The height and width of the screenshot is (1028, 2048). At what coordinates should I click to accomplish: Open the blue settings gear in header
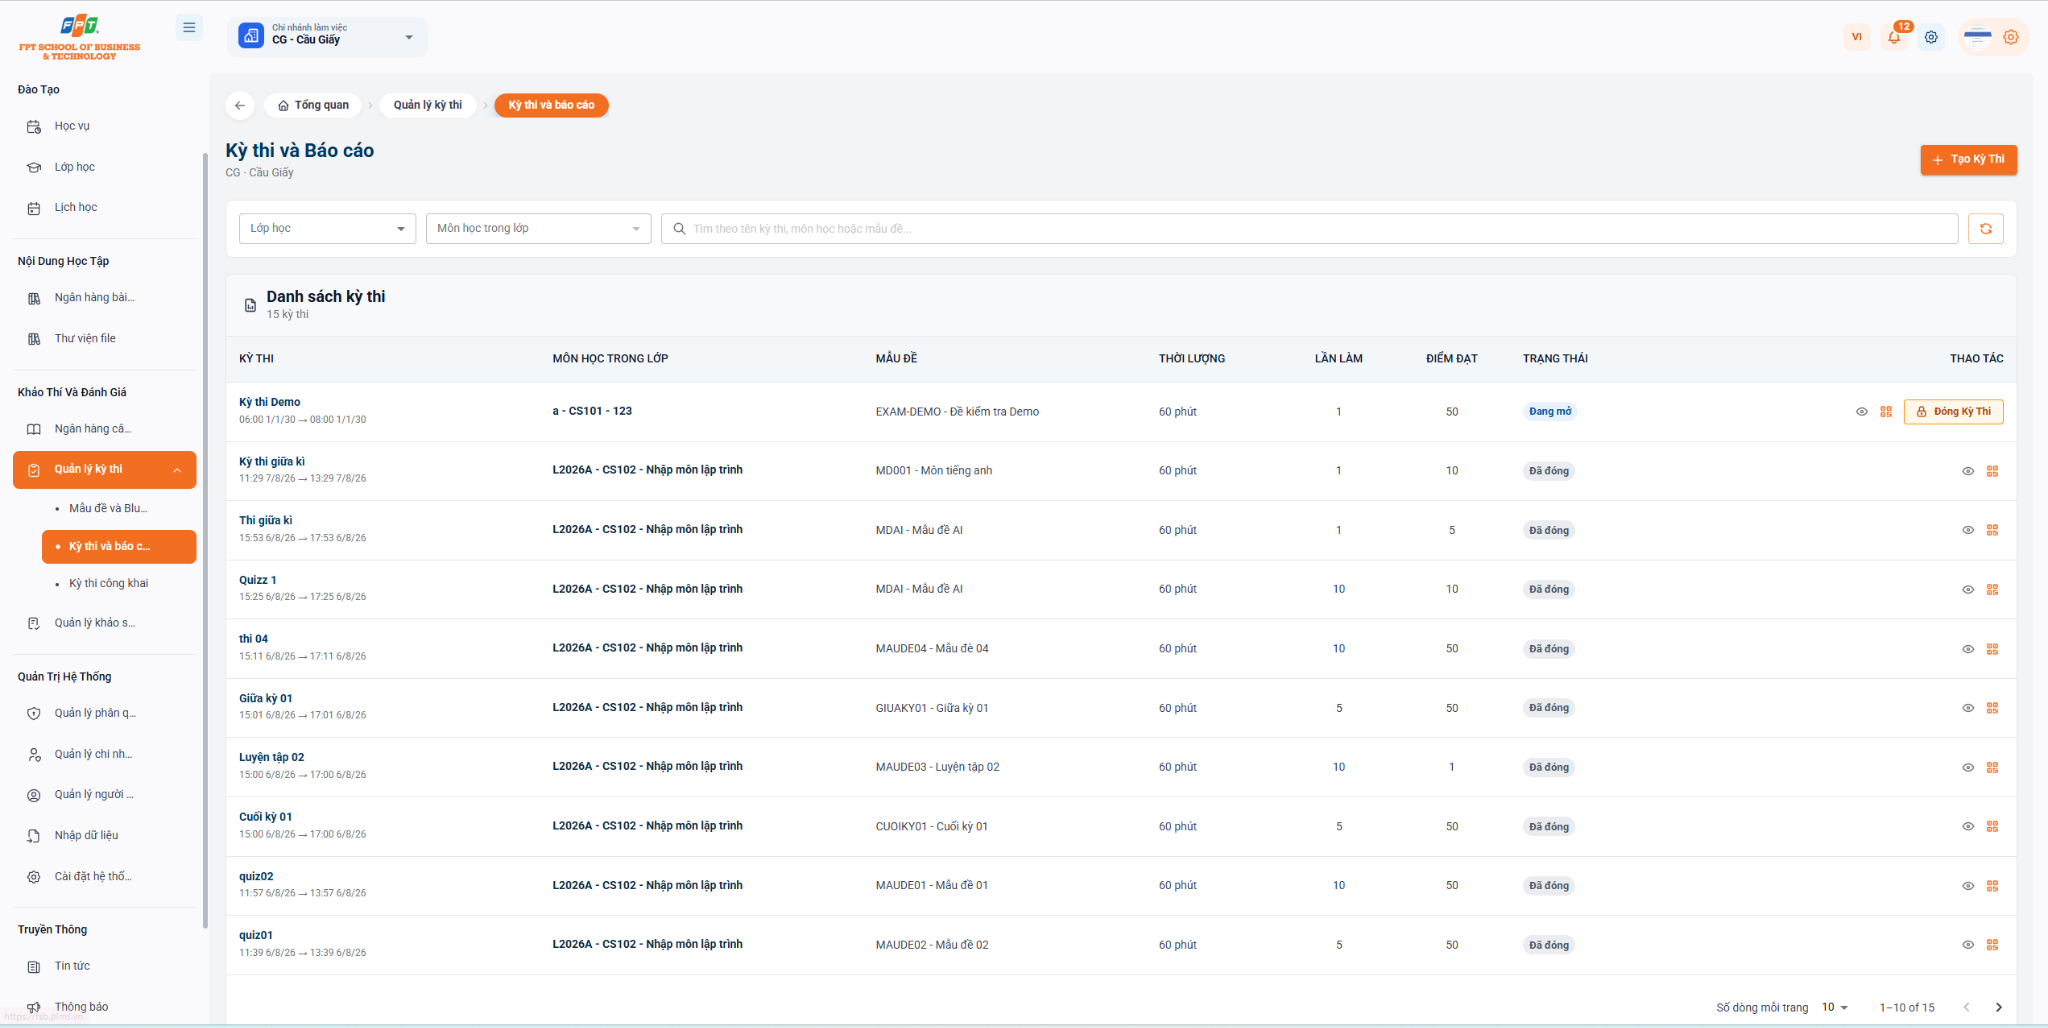[x=1931, y=37]
